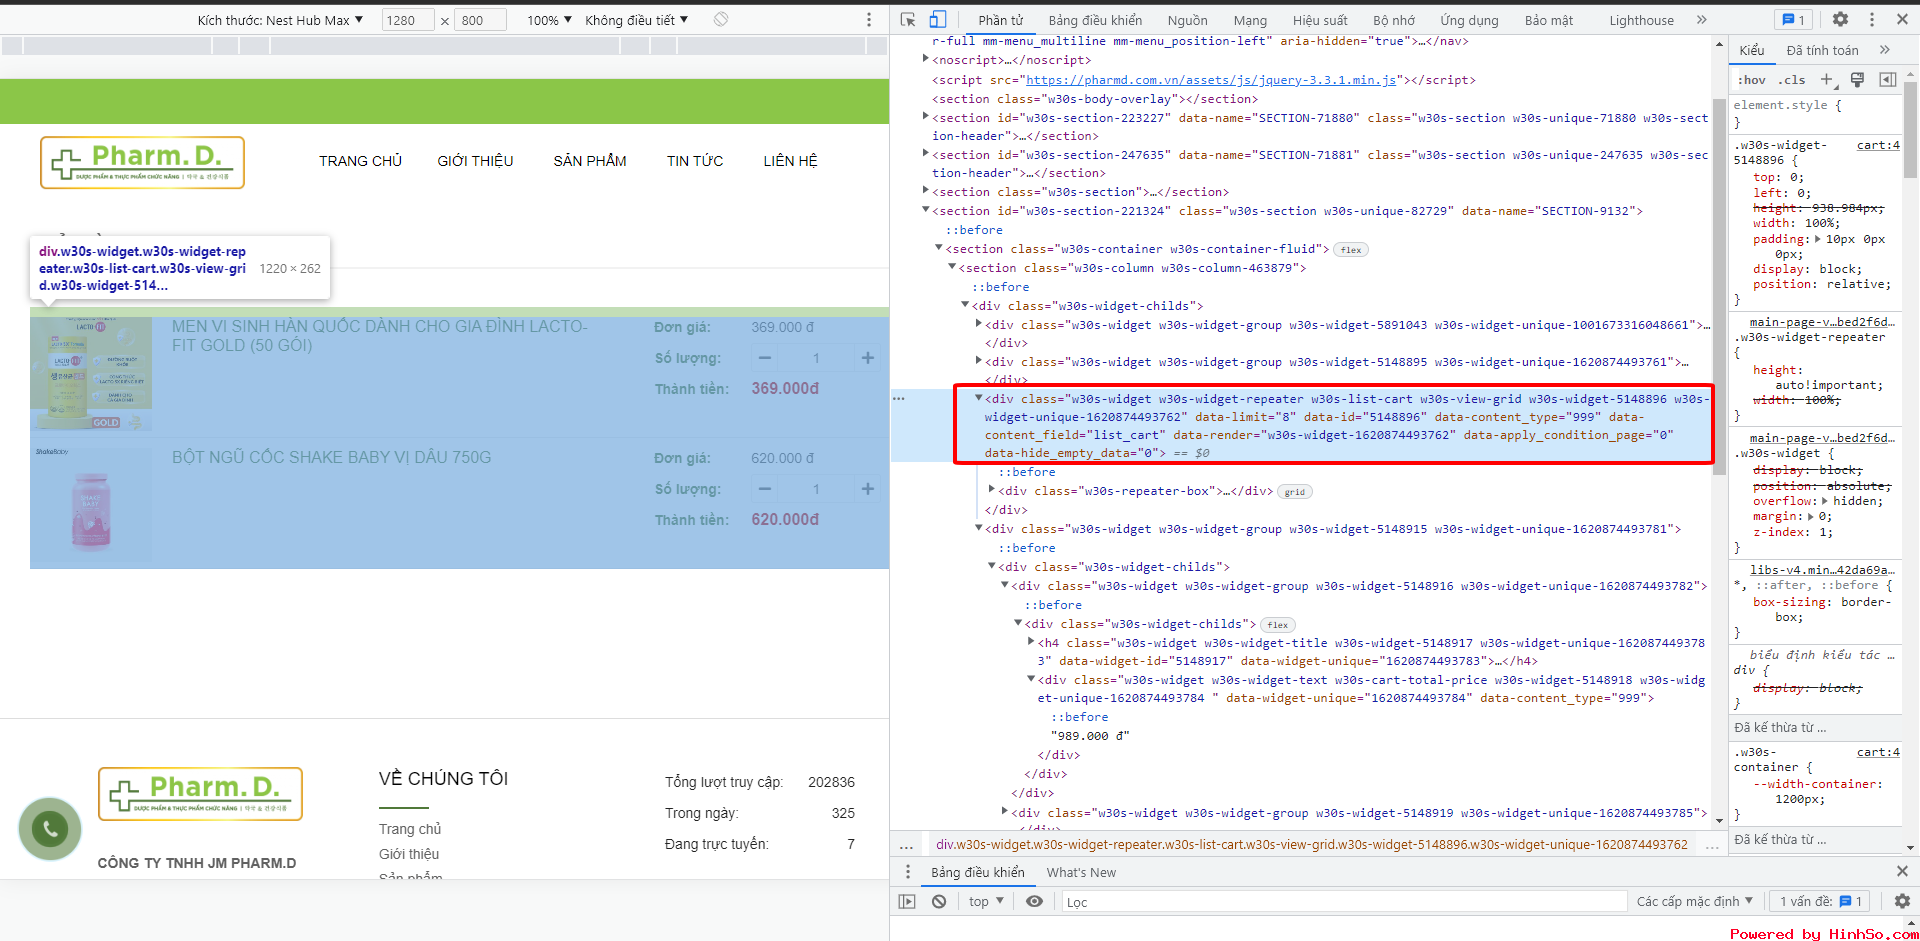Open the 100% zoom dropdown
The width and height of the screenshot is (1920, 941).
coord(549,20)
